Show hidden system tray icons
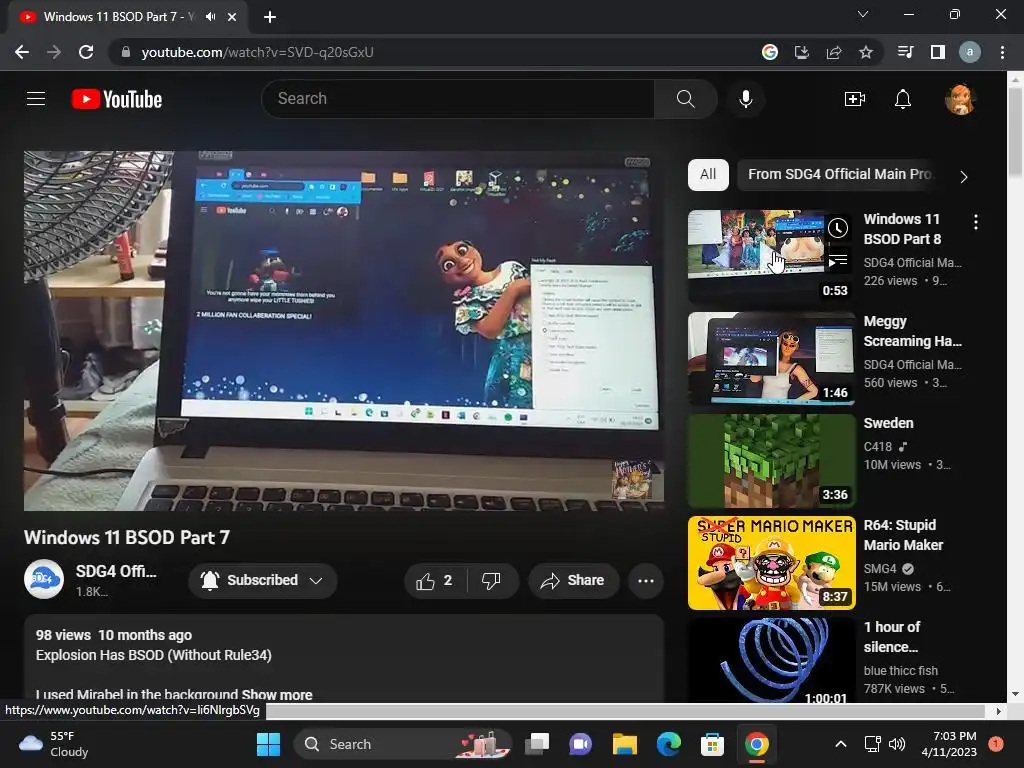The width and height of the screenshot is (1024, 768). [841, 744]
